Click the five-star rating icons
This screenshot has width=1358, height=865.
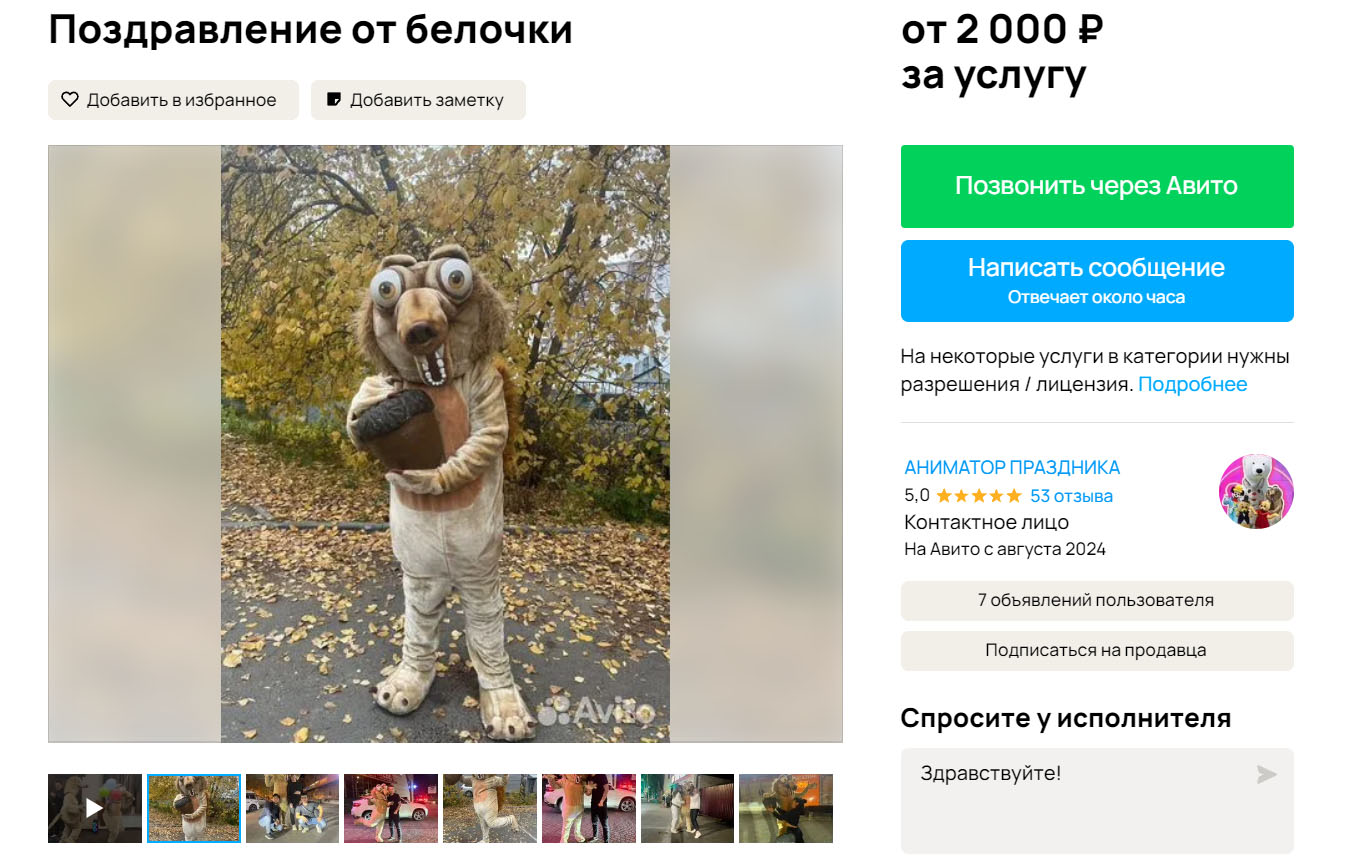979,496
